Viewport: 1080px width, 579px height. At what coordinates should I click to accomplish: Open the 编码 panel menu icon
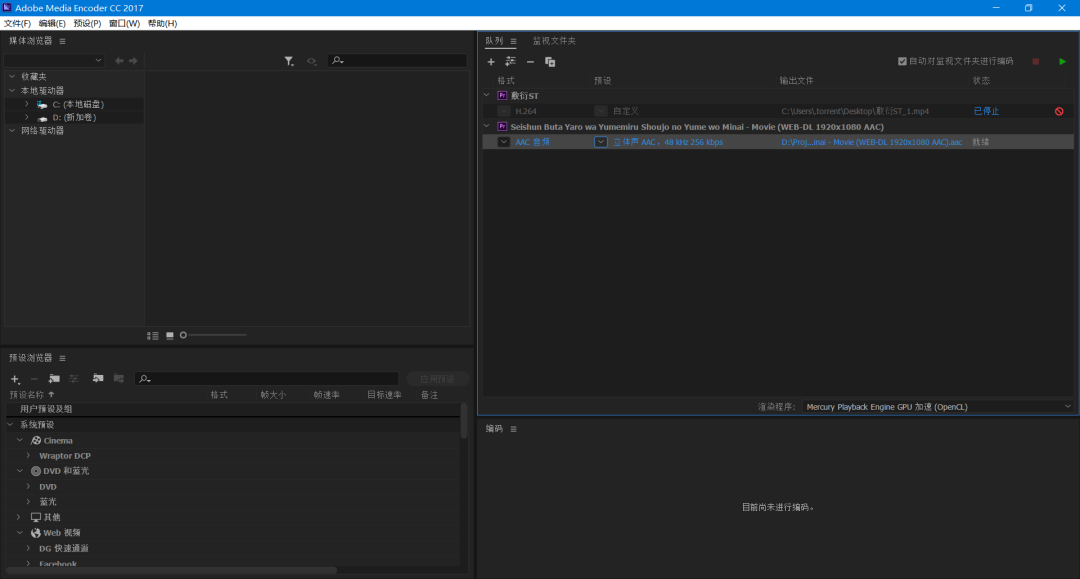[513, 429]
